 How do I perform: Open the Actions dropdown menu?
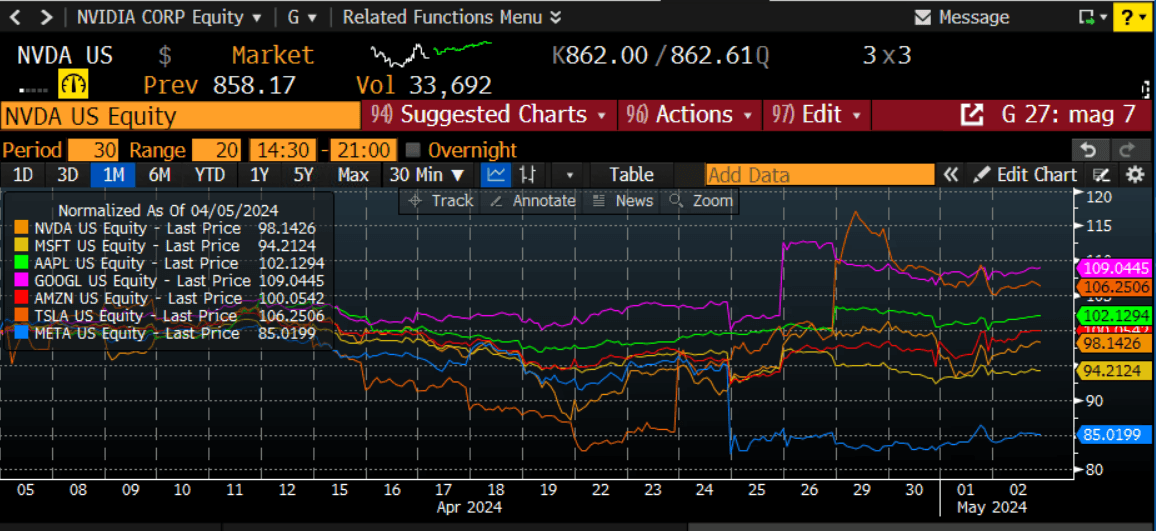690,115
